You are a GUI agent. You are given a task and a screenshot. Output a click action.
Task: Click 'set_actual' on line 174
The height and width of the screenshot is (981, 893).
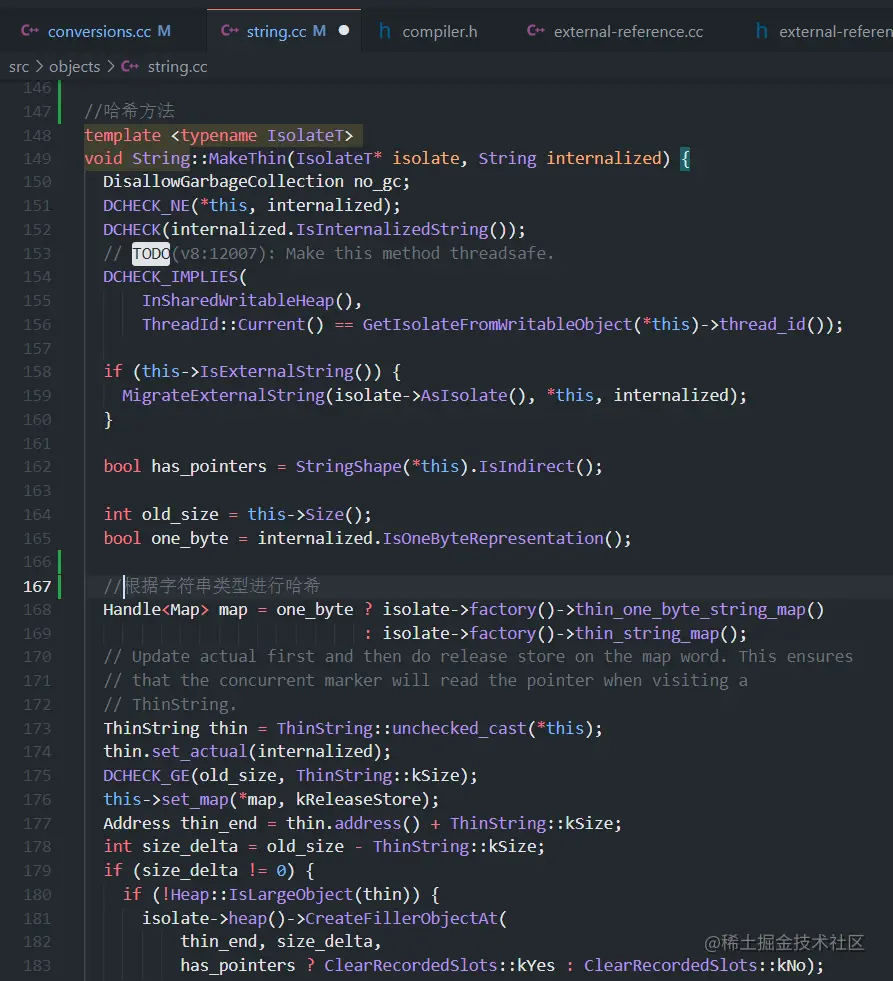point(200,751)
